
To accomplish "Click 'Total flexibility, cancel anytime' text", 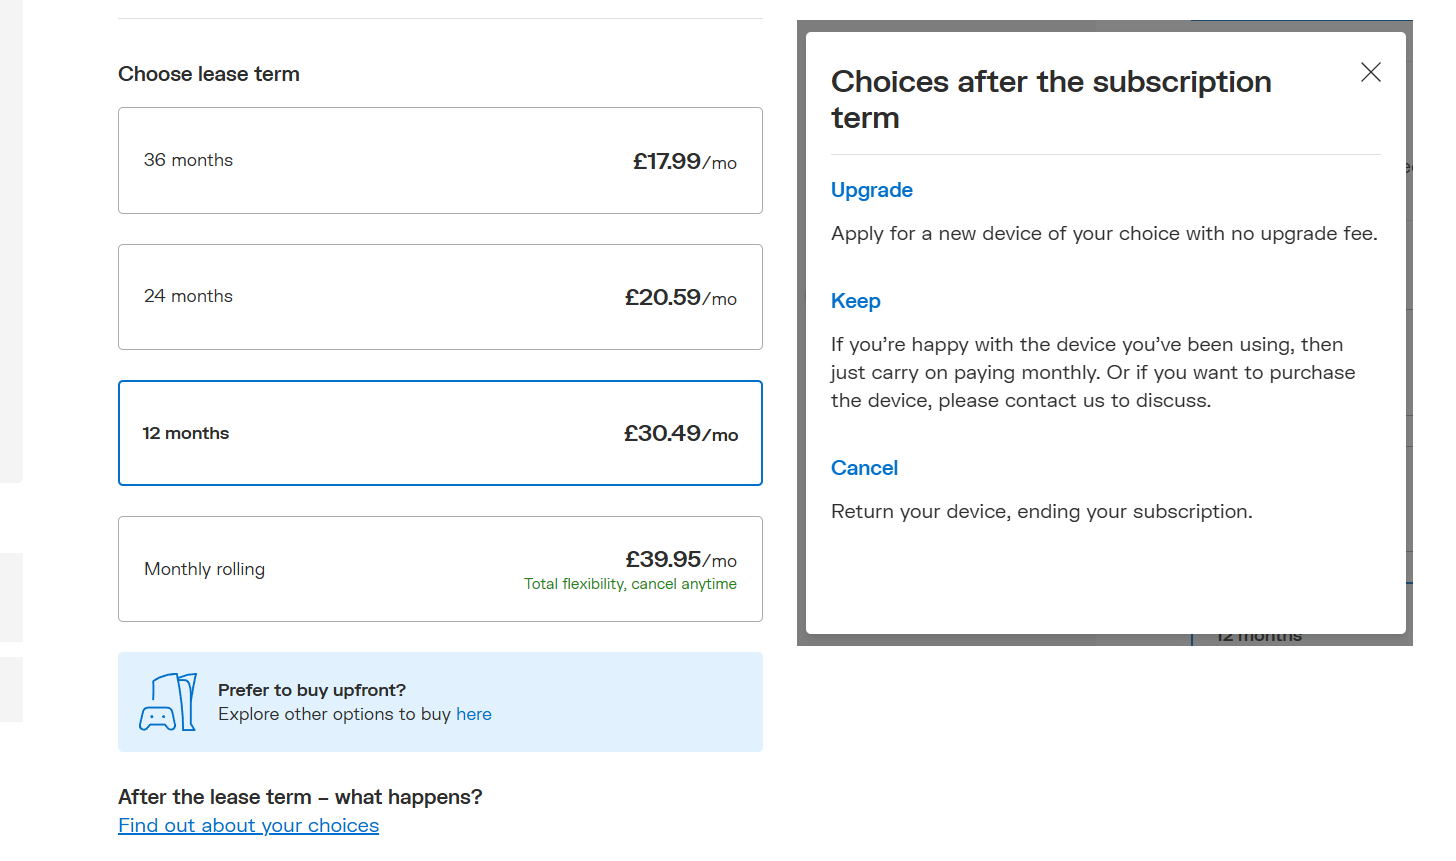I will pyautogui.click(x=630, y=584).
